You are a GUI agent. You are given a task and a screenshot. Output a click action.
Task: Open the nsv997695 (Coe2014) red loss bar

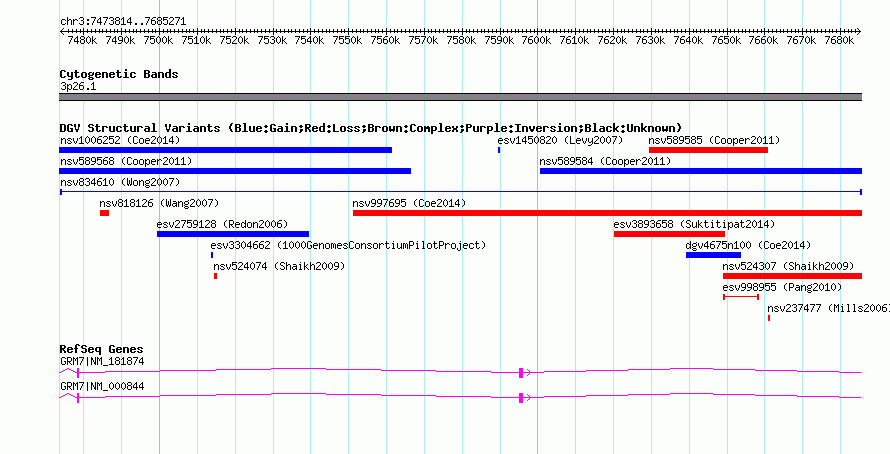click(x=607, y=213)
